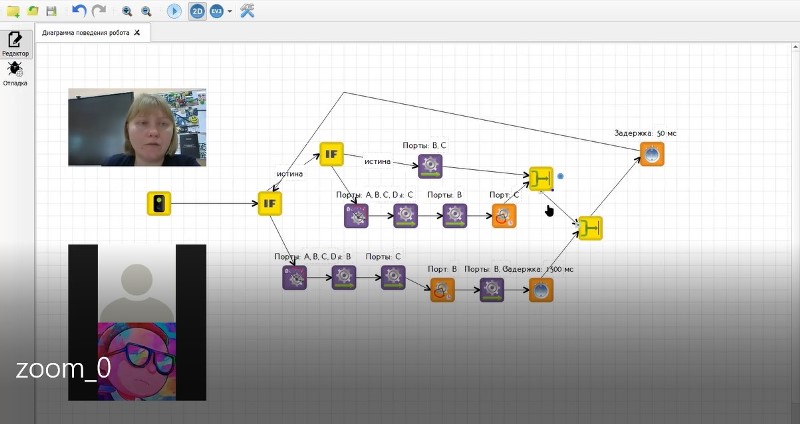The image size is (800, 424).
Task: Switch to the Редактор mode
Action: pos(15,43)
